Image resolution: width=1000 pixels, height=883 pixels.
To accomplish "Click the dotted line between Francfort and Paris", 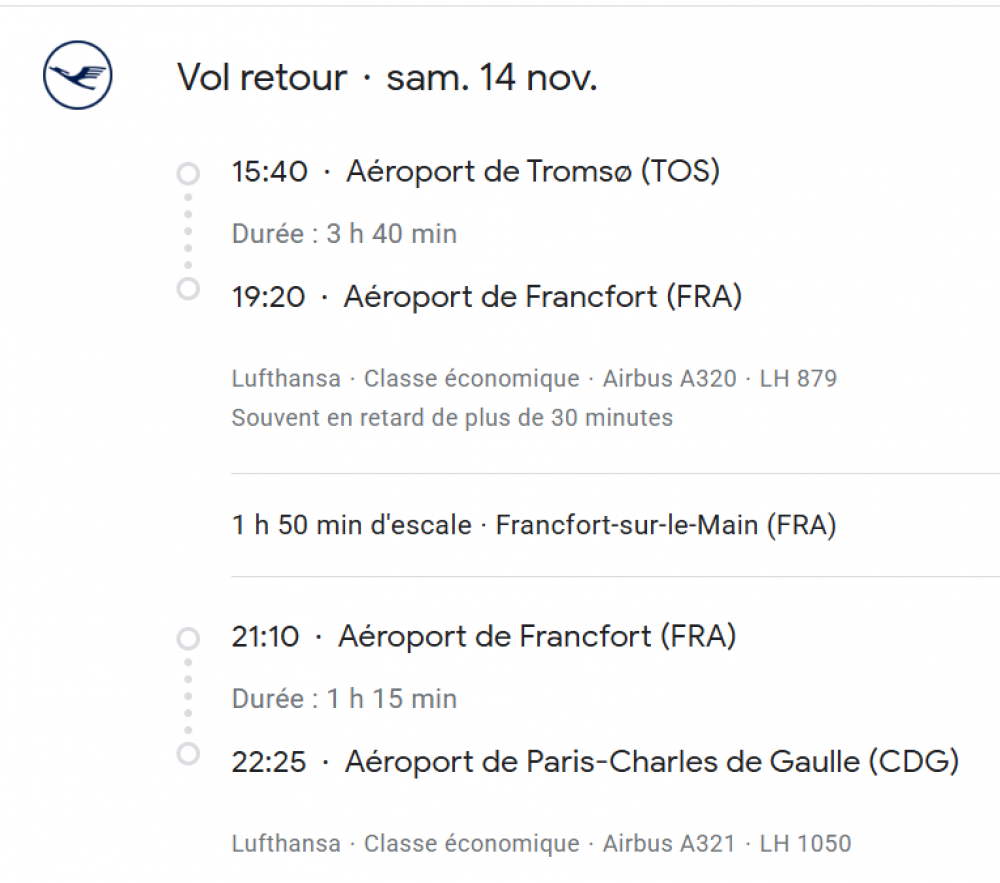I will pos(188,696).
